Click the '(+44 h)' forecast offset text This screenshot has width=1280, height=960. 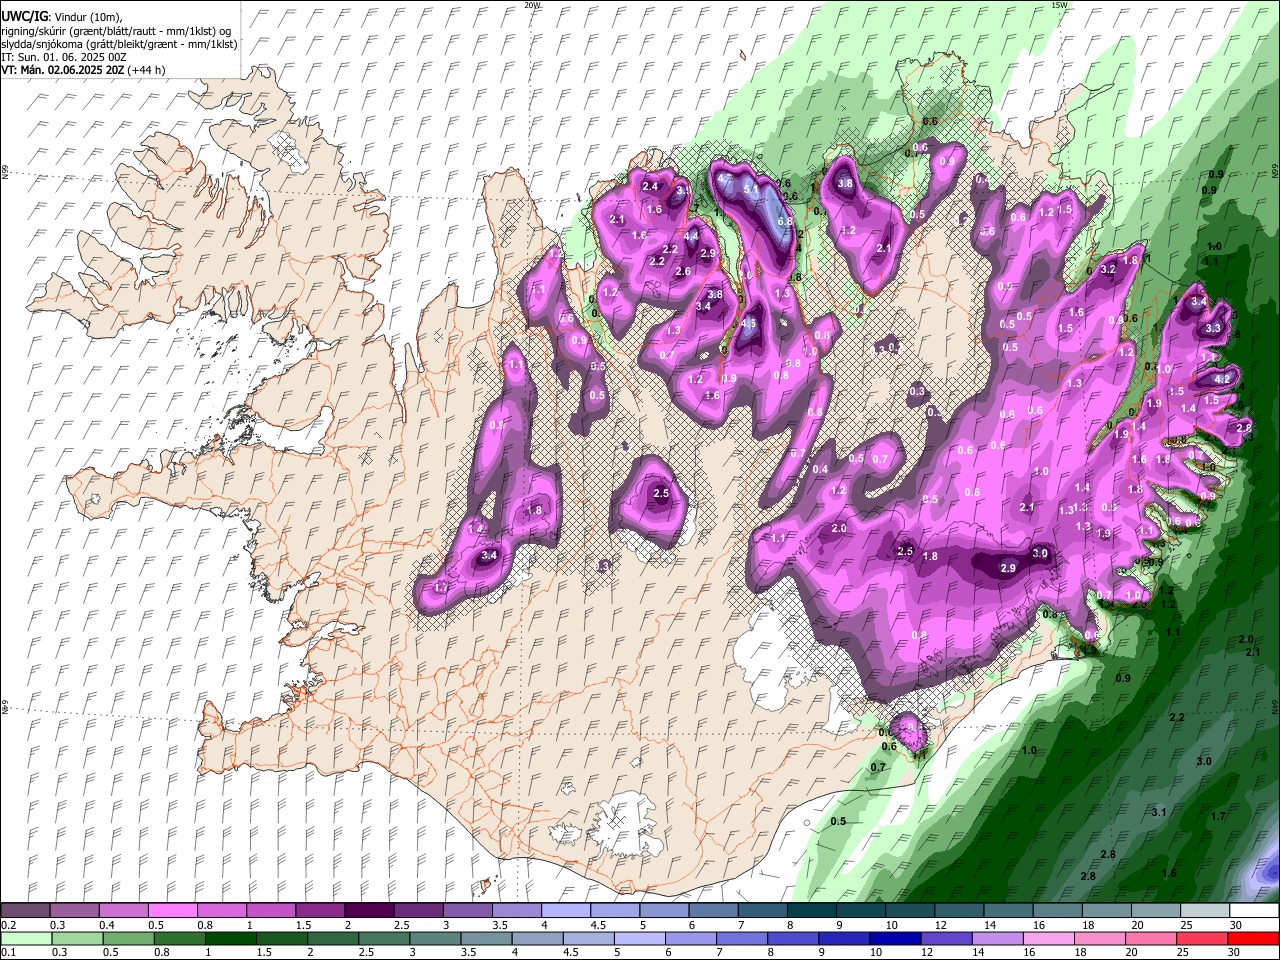click(146, 70)
